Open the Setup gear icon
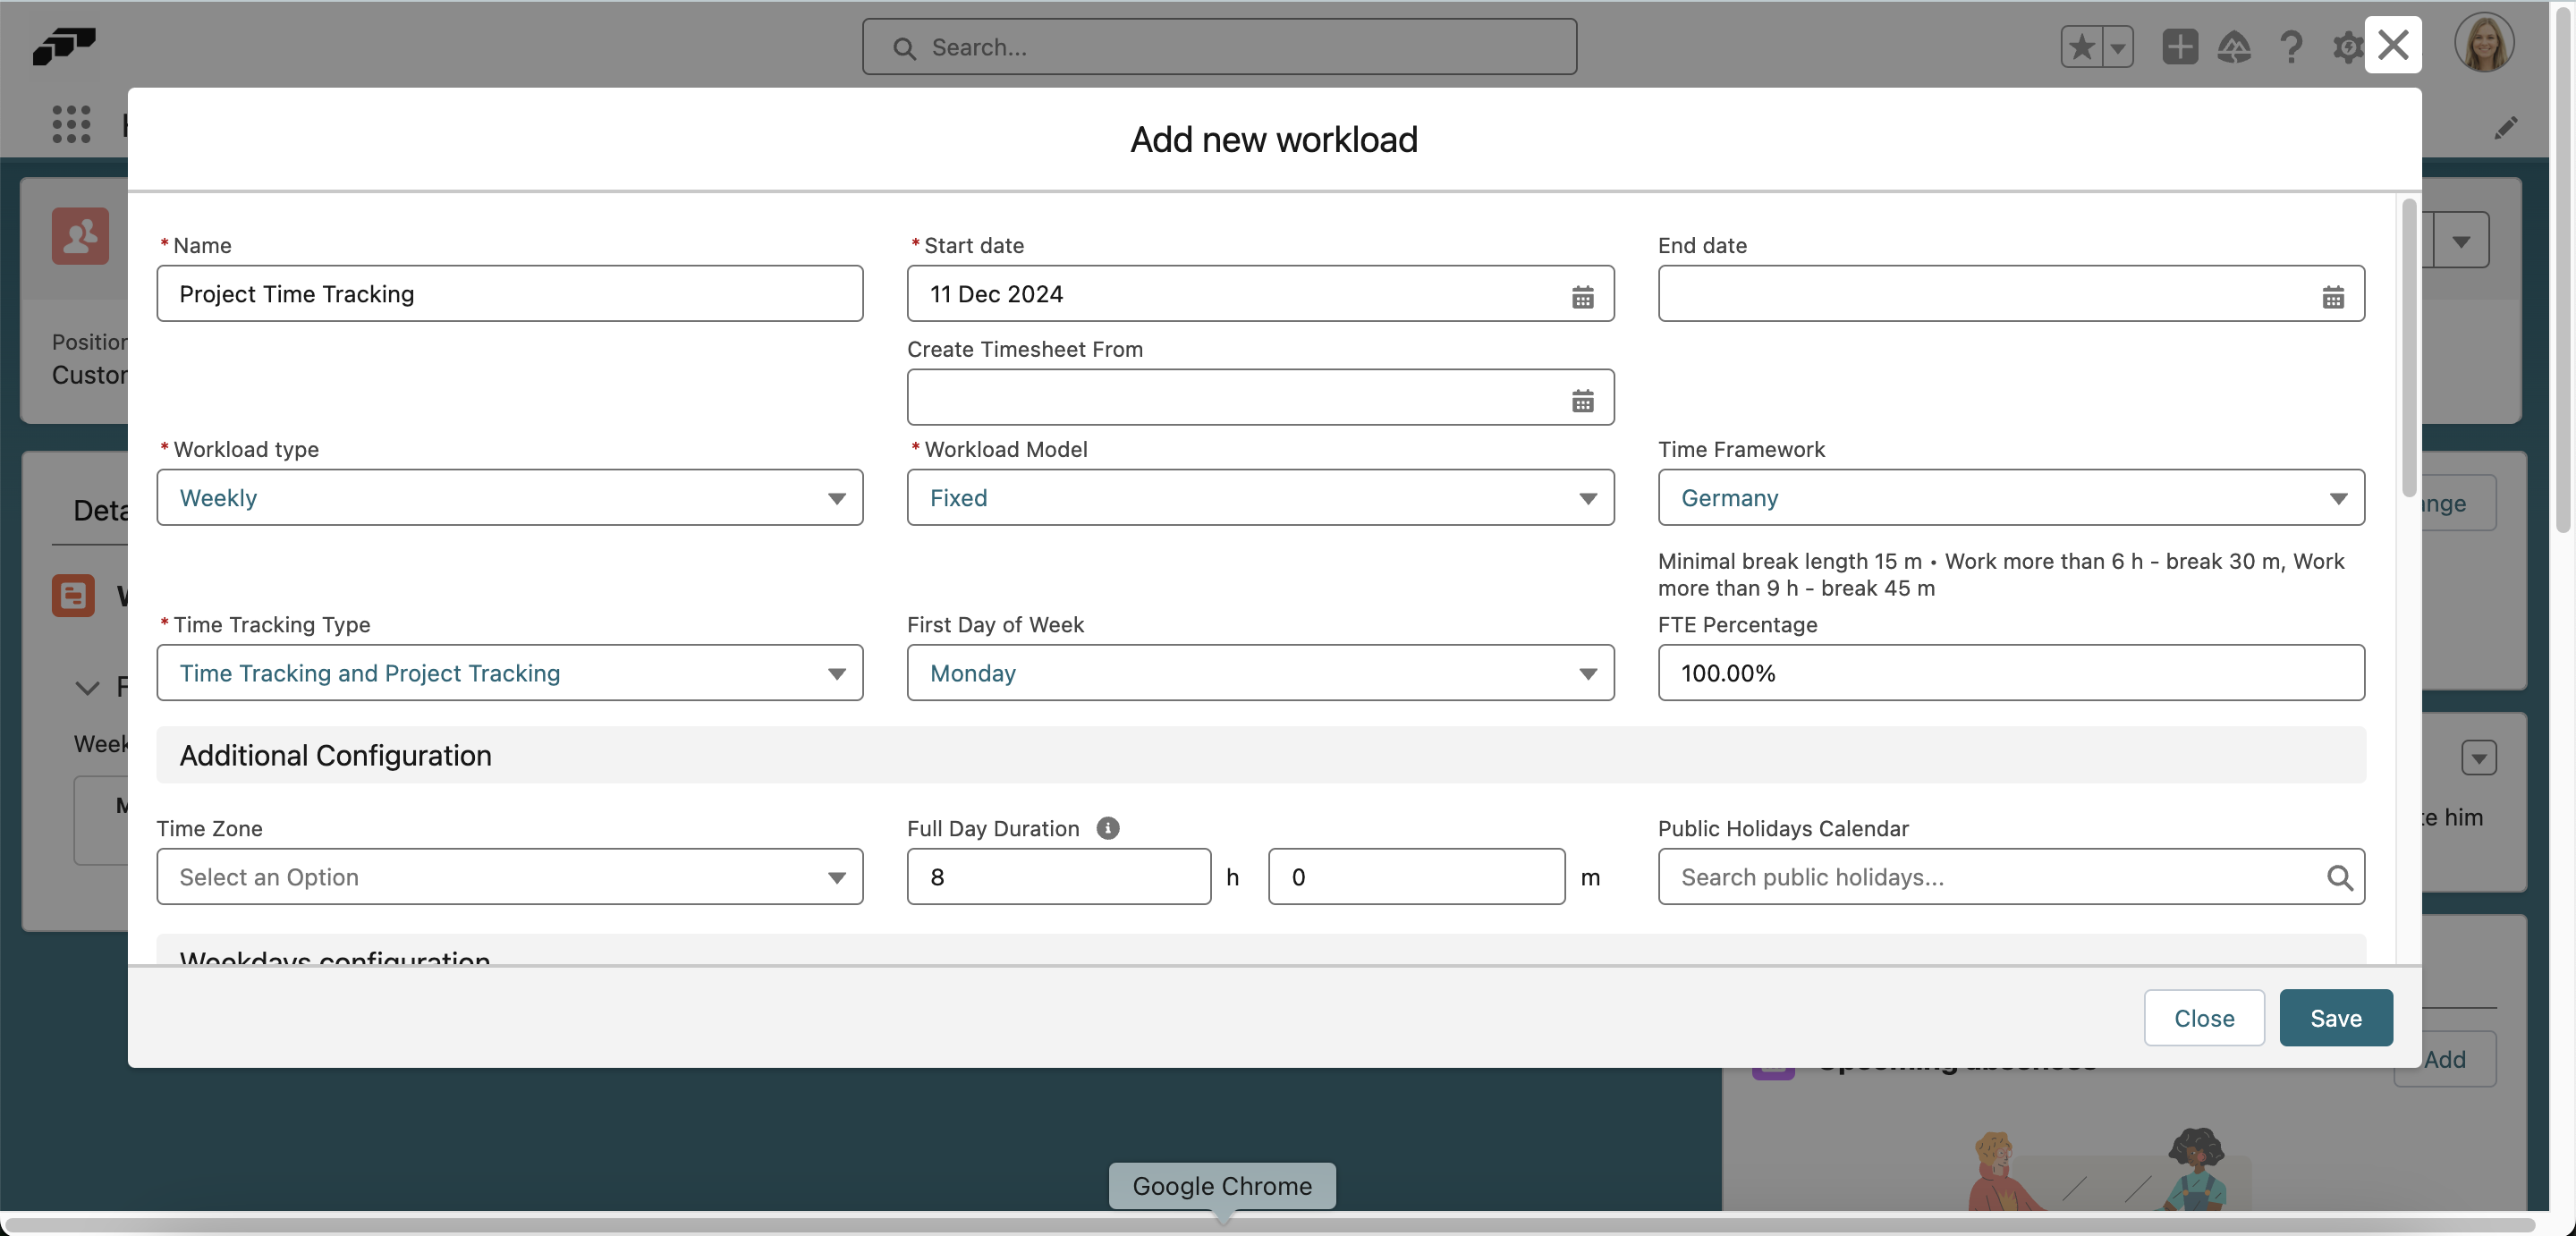 tap(2347, 46)
